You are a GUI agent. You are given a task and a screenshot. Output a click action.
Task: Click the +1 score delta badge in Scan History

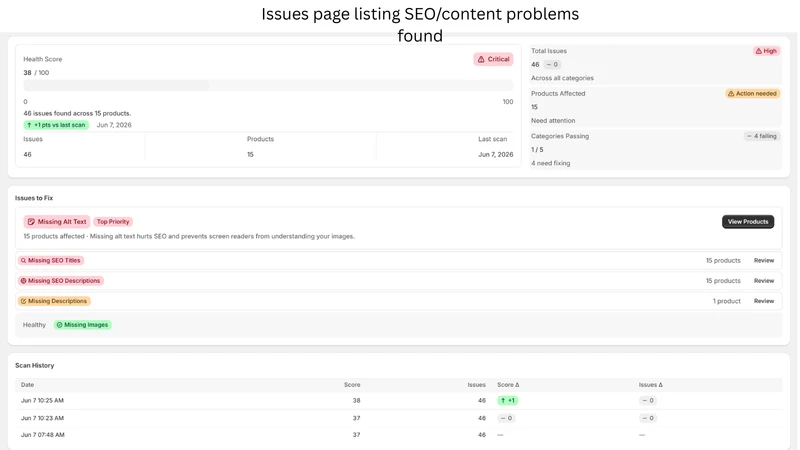508,401
